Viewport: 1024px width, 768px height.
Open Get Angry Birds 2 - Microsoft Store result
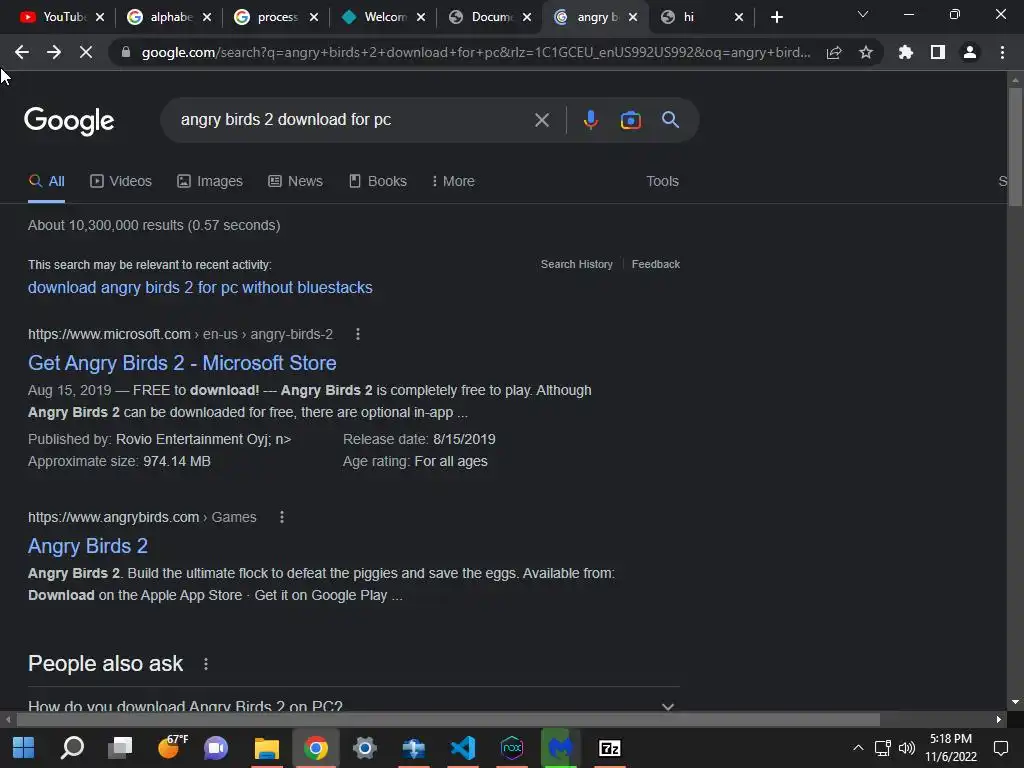click(182, 363)
